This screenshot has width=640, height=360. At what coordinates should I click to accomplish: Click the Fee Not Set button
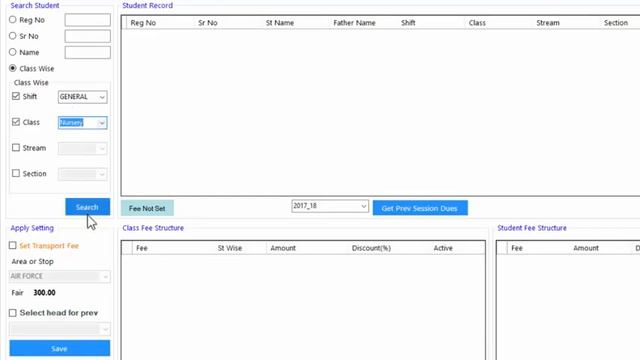coord(147,208)
